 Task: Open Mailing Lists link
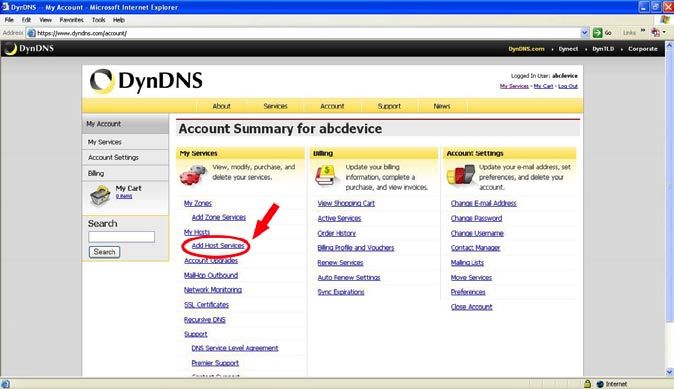[467, 263]
